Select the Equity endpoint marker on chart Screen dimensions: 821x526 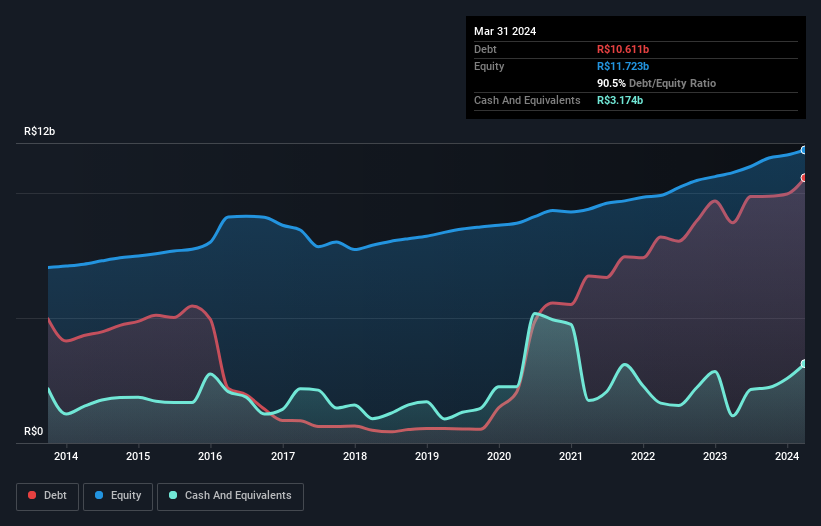(x=804, y=150)
